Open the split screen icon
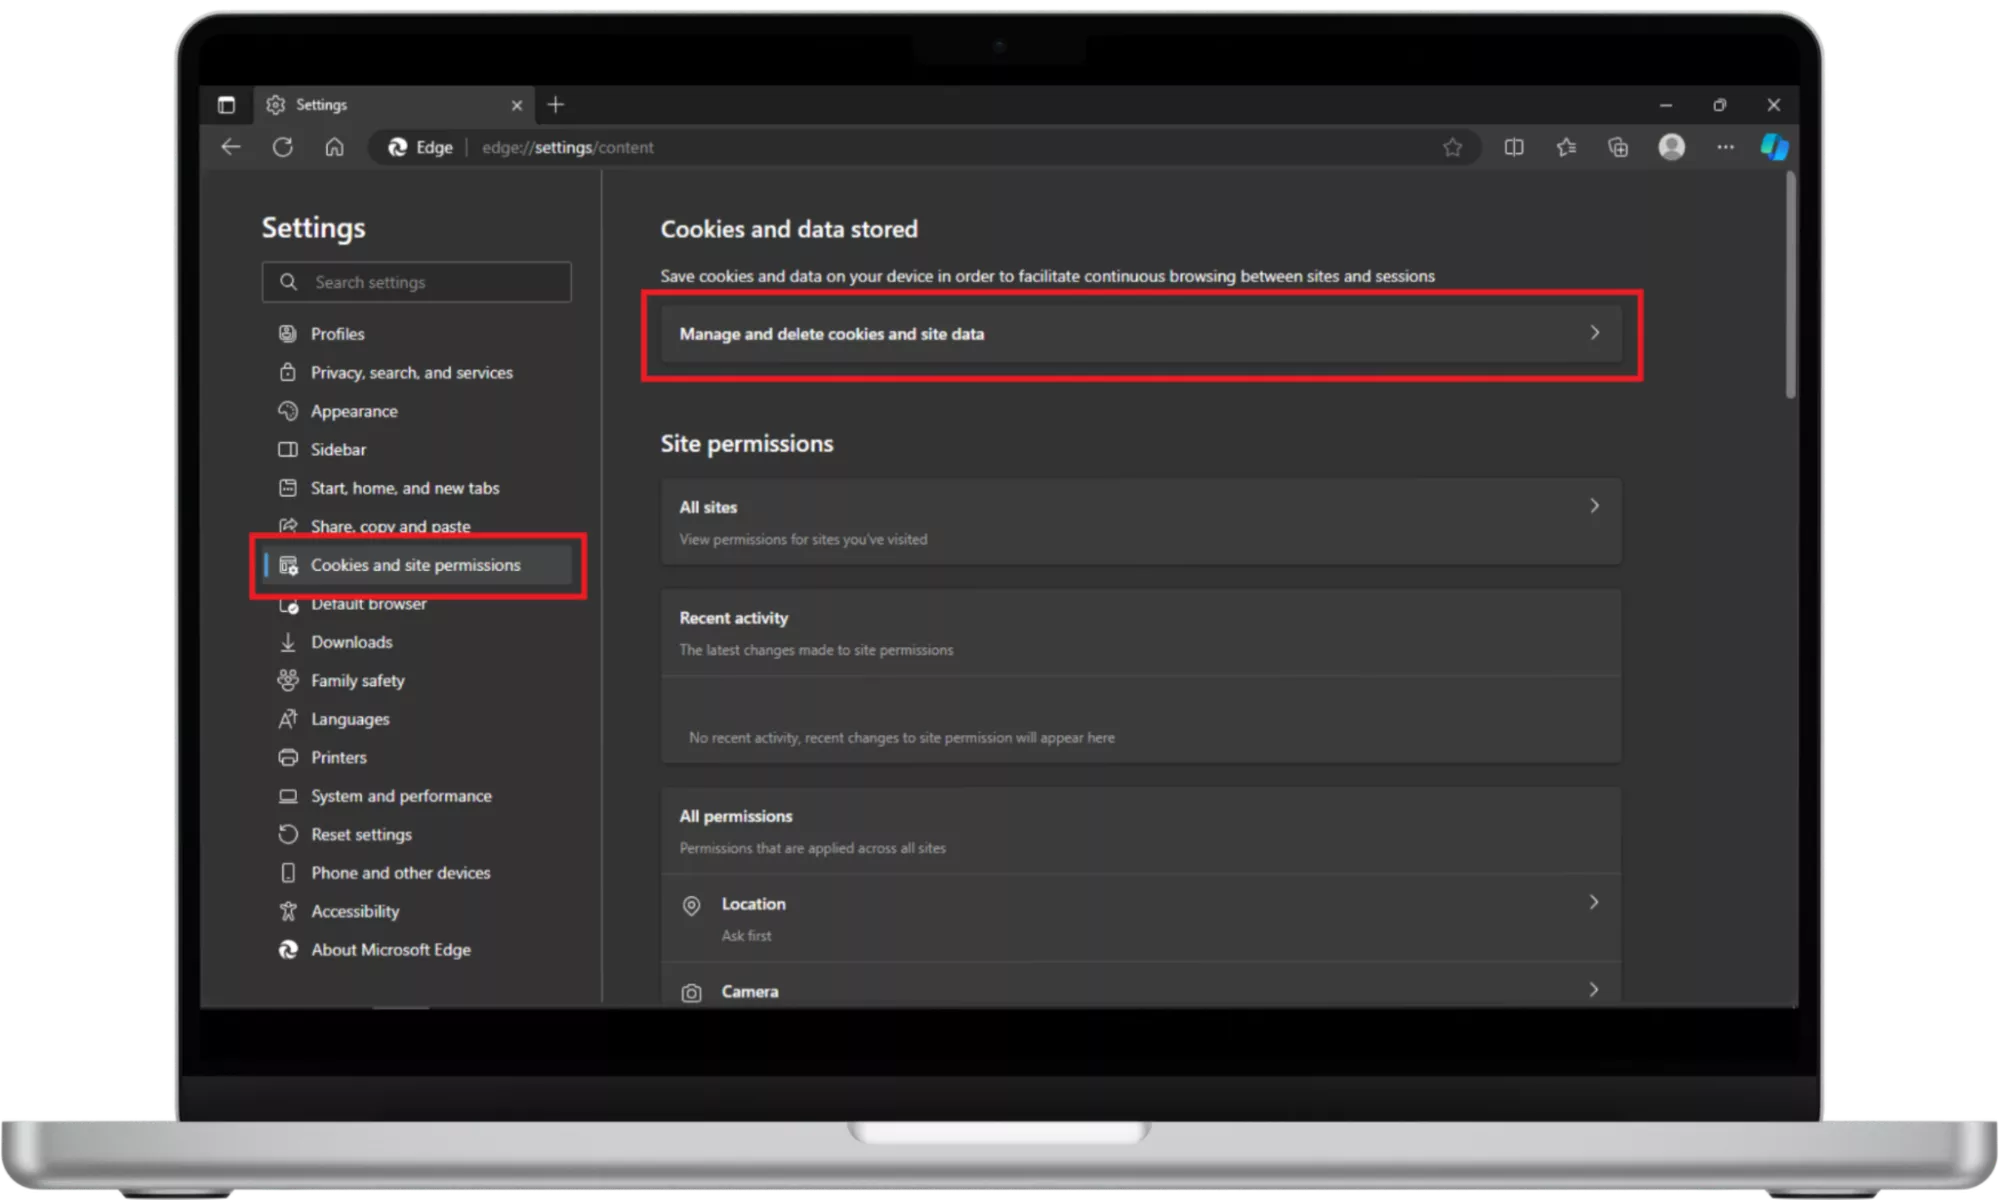Image resolution: width=1999 pixels, height=1200 pixels. tap(1514, 147)
